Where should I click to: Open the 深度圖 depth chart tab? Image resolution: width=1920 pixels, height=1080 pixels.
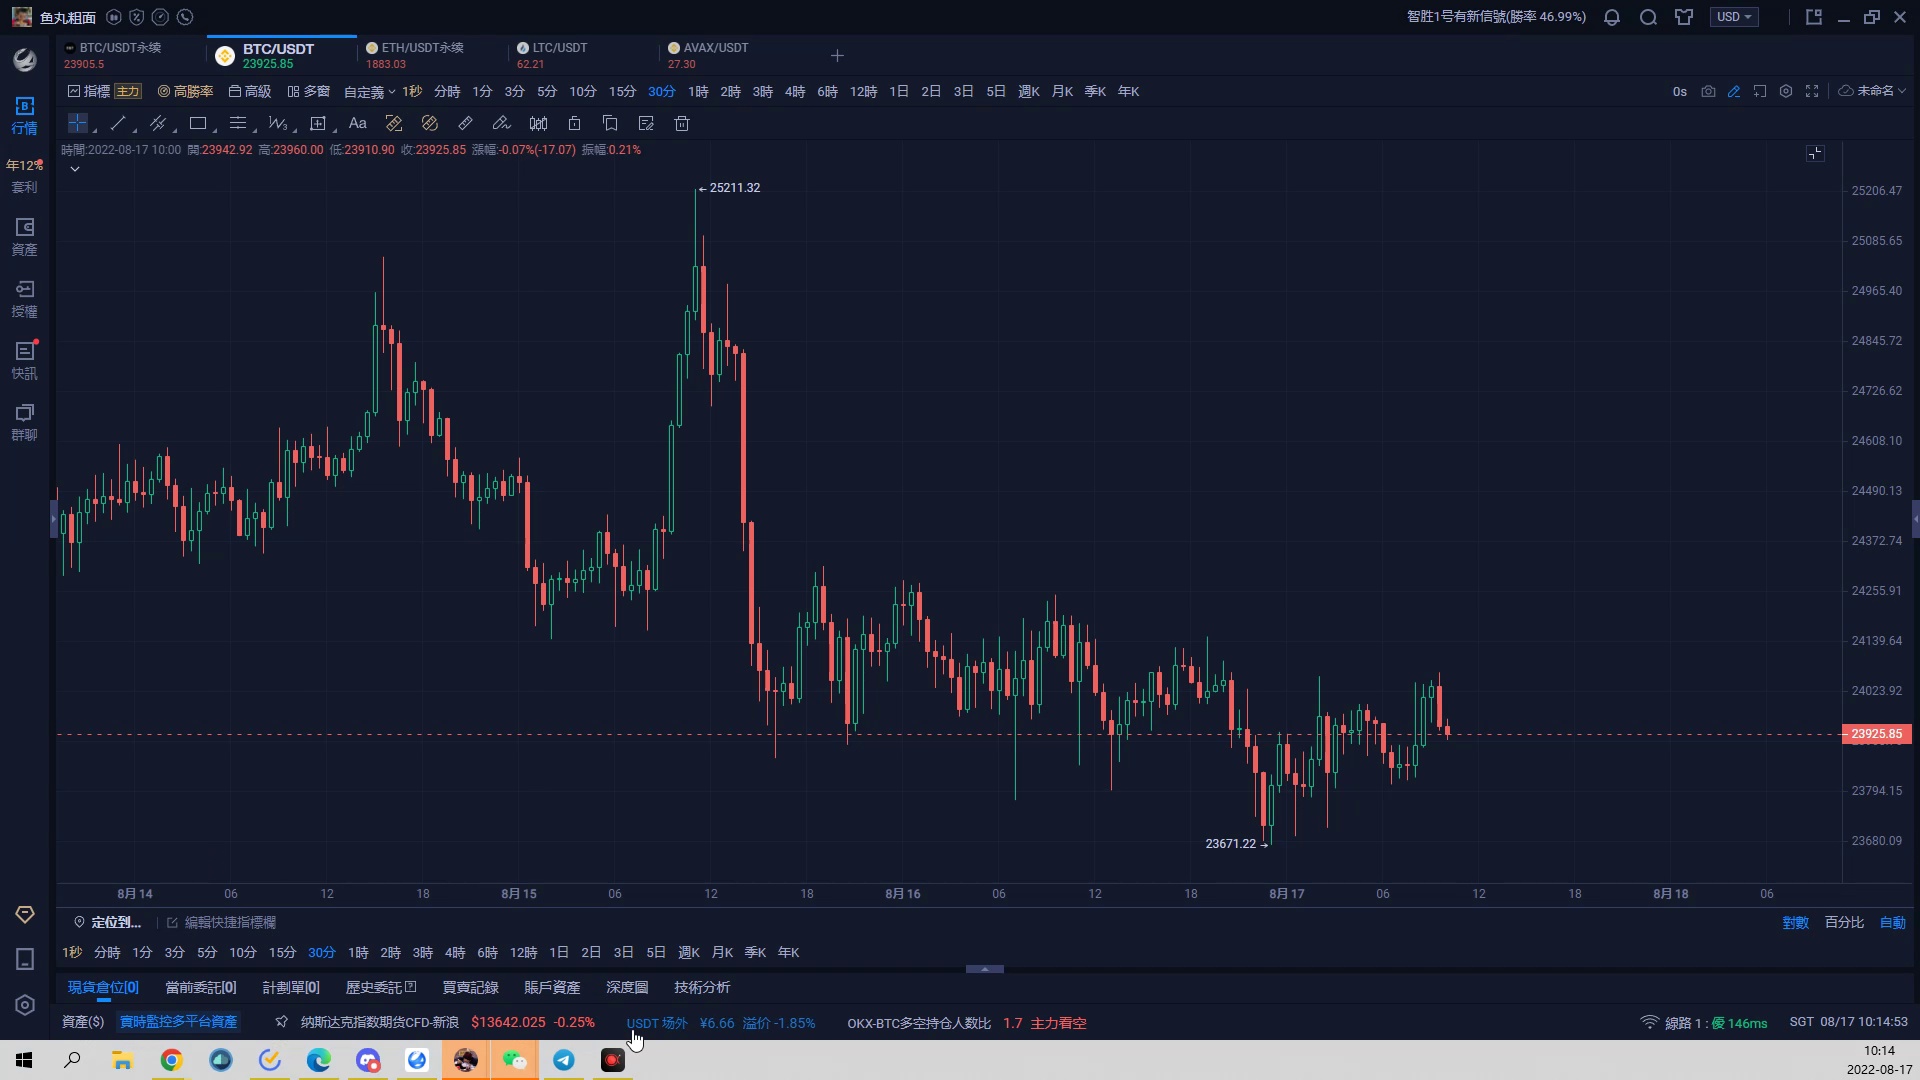click(627, 987)
